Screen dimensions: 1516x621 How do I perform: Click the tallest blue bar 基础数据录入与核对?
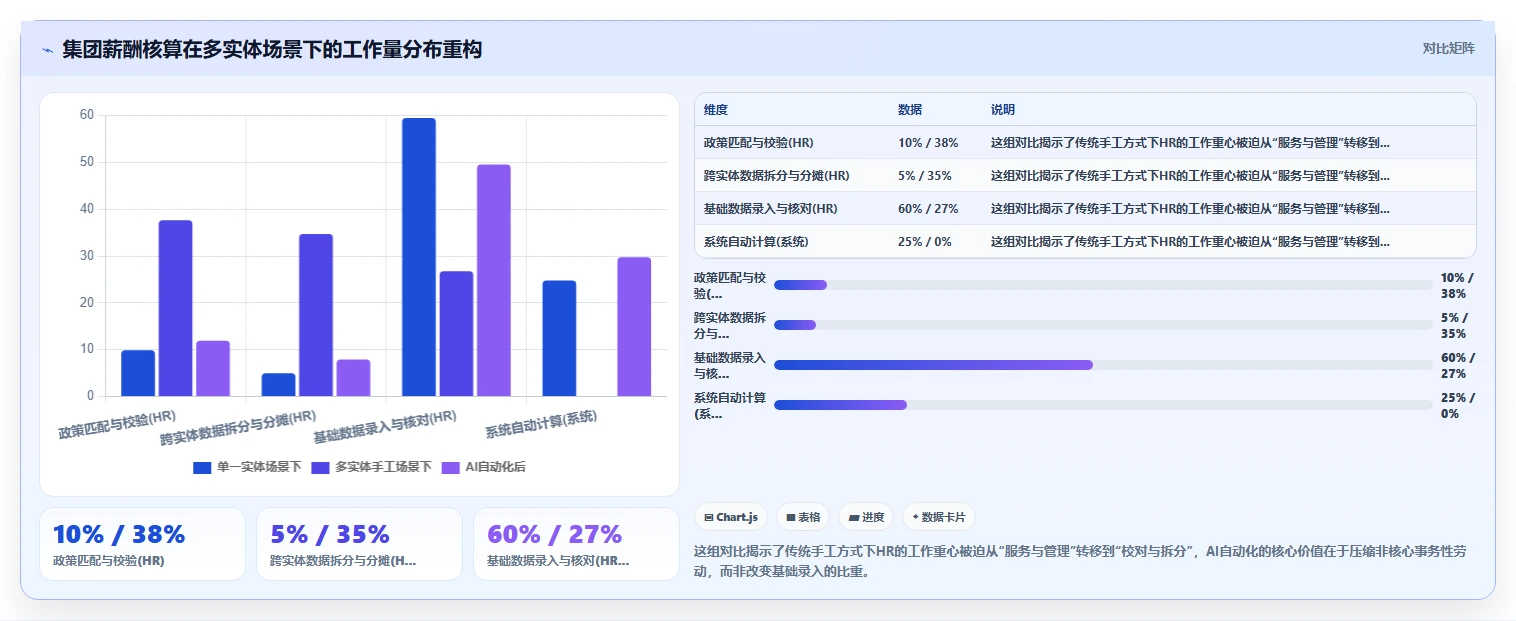418,257
